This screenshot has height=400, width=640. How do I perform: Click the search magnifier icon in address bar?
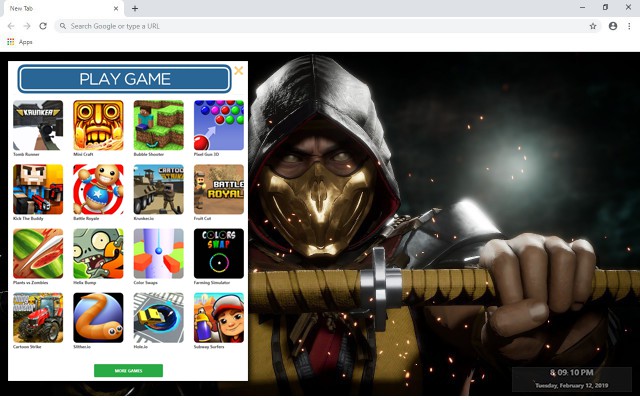63,26
